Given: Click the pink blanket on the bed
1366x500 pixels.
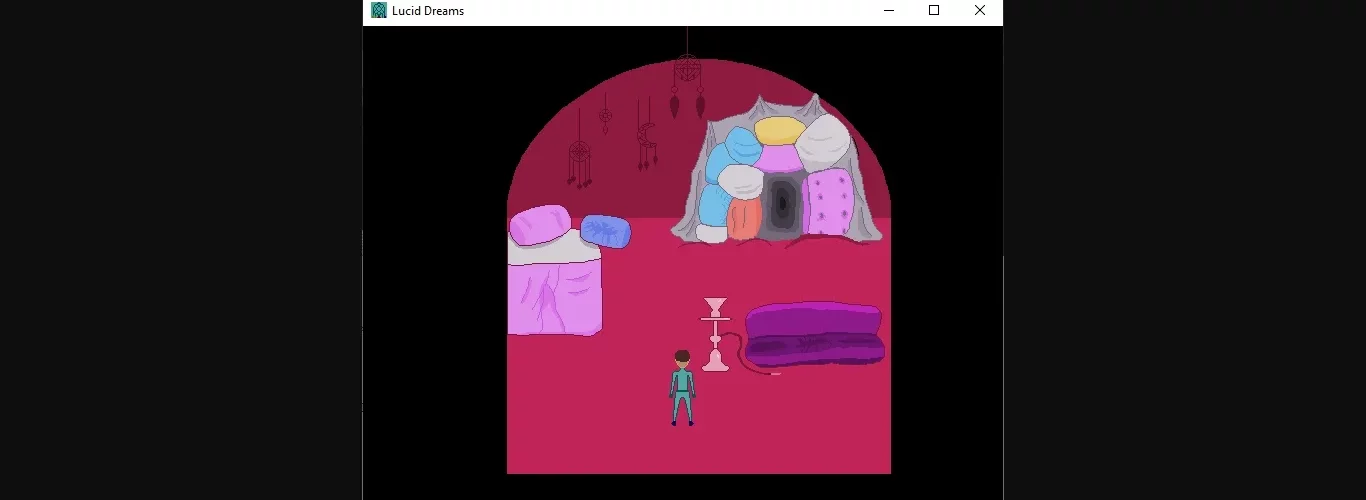Looking at the screenshot, I should tap(554, 297).
